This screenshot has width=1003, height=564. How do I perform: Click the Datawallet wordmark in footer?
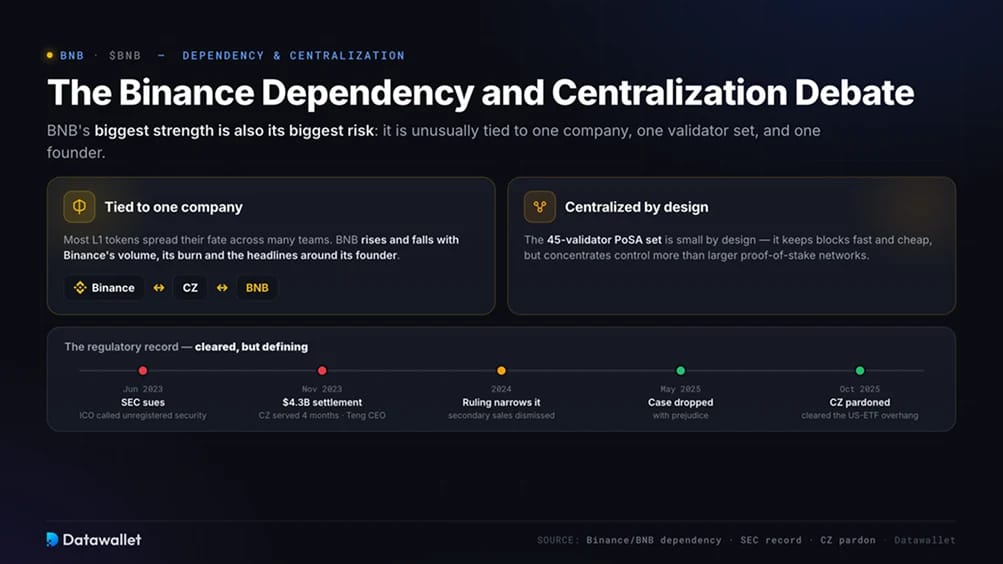(102, 540)
